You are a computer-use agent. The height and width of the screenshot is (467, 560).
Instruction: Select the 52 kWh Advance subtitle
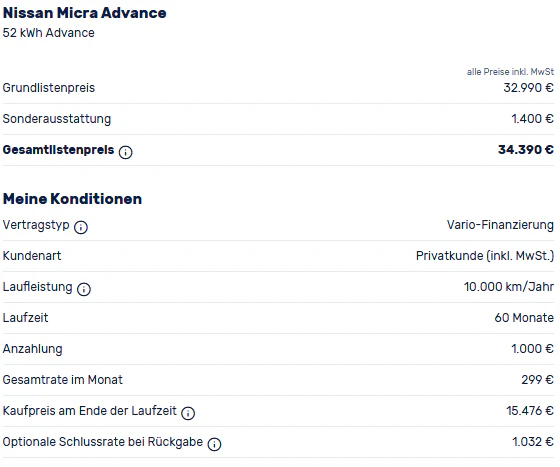coord(49,33)
